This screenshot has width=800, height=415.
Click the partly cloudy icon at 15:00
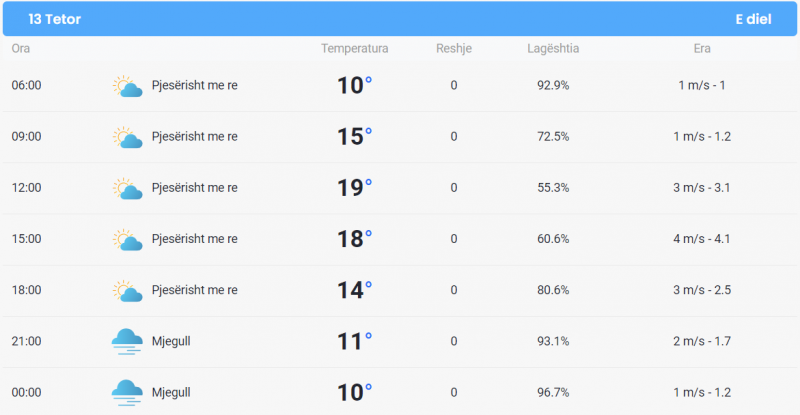127,239
